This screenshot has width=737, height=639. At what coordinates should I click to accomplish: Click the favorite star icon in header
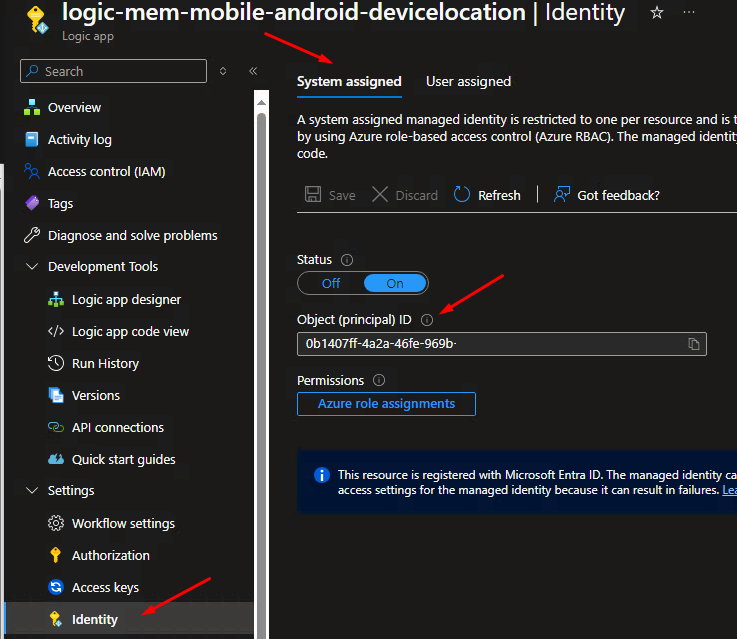(x=657, y=13)
